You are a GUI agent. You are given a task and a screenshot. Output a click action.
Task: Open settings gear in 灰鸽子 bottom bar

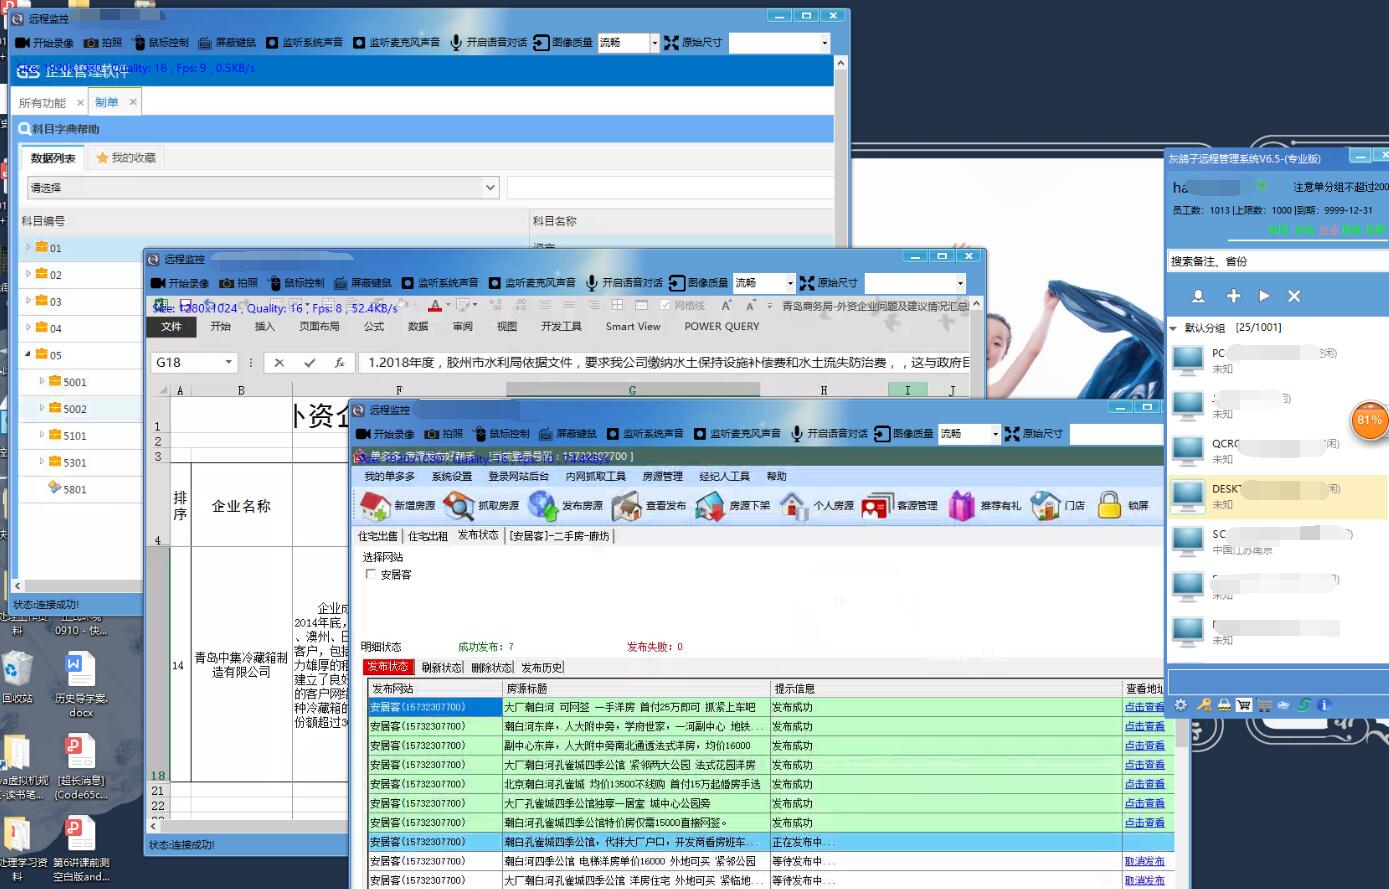coord(1181,705)
